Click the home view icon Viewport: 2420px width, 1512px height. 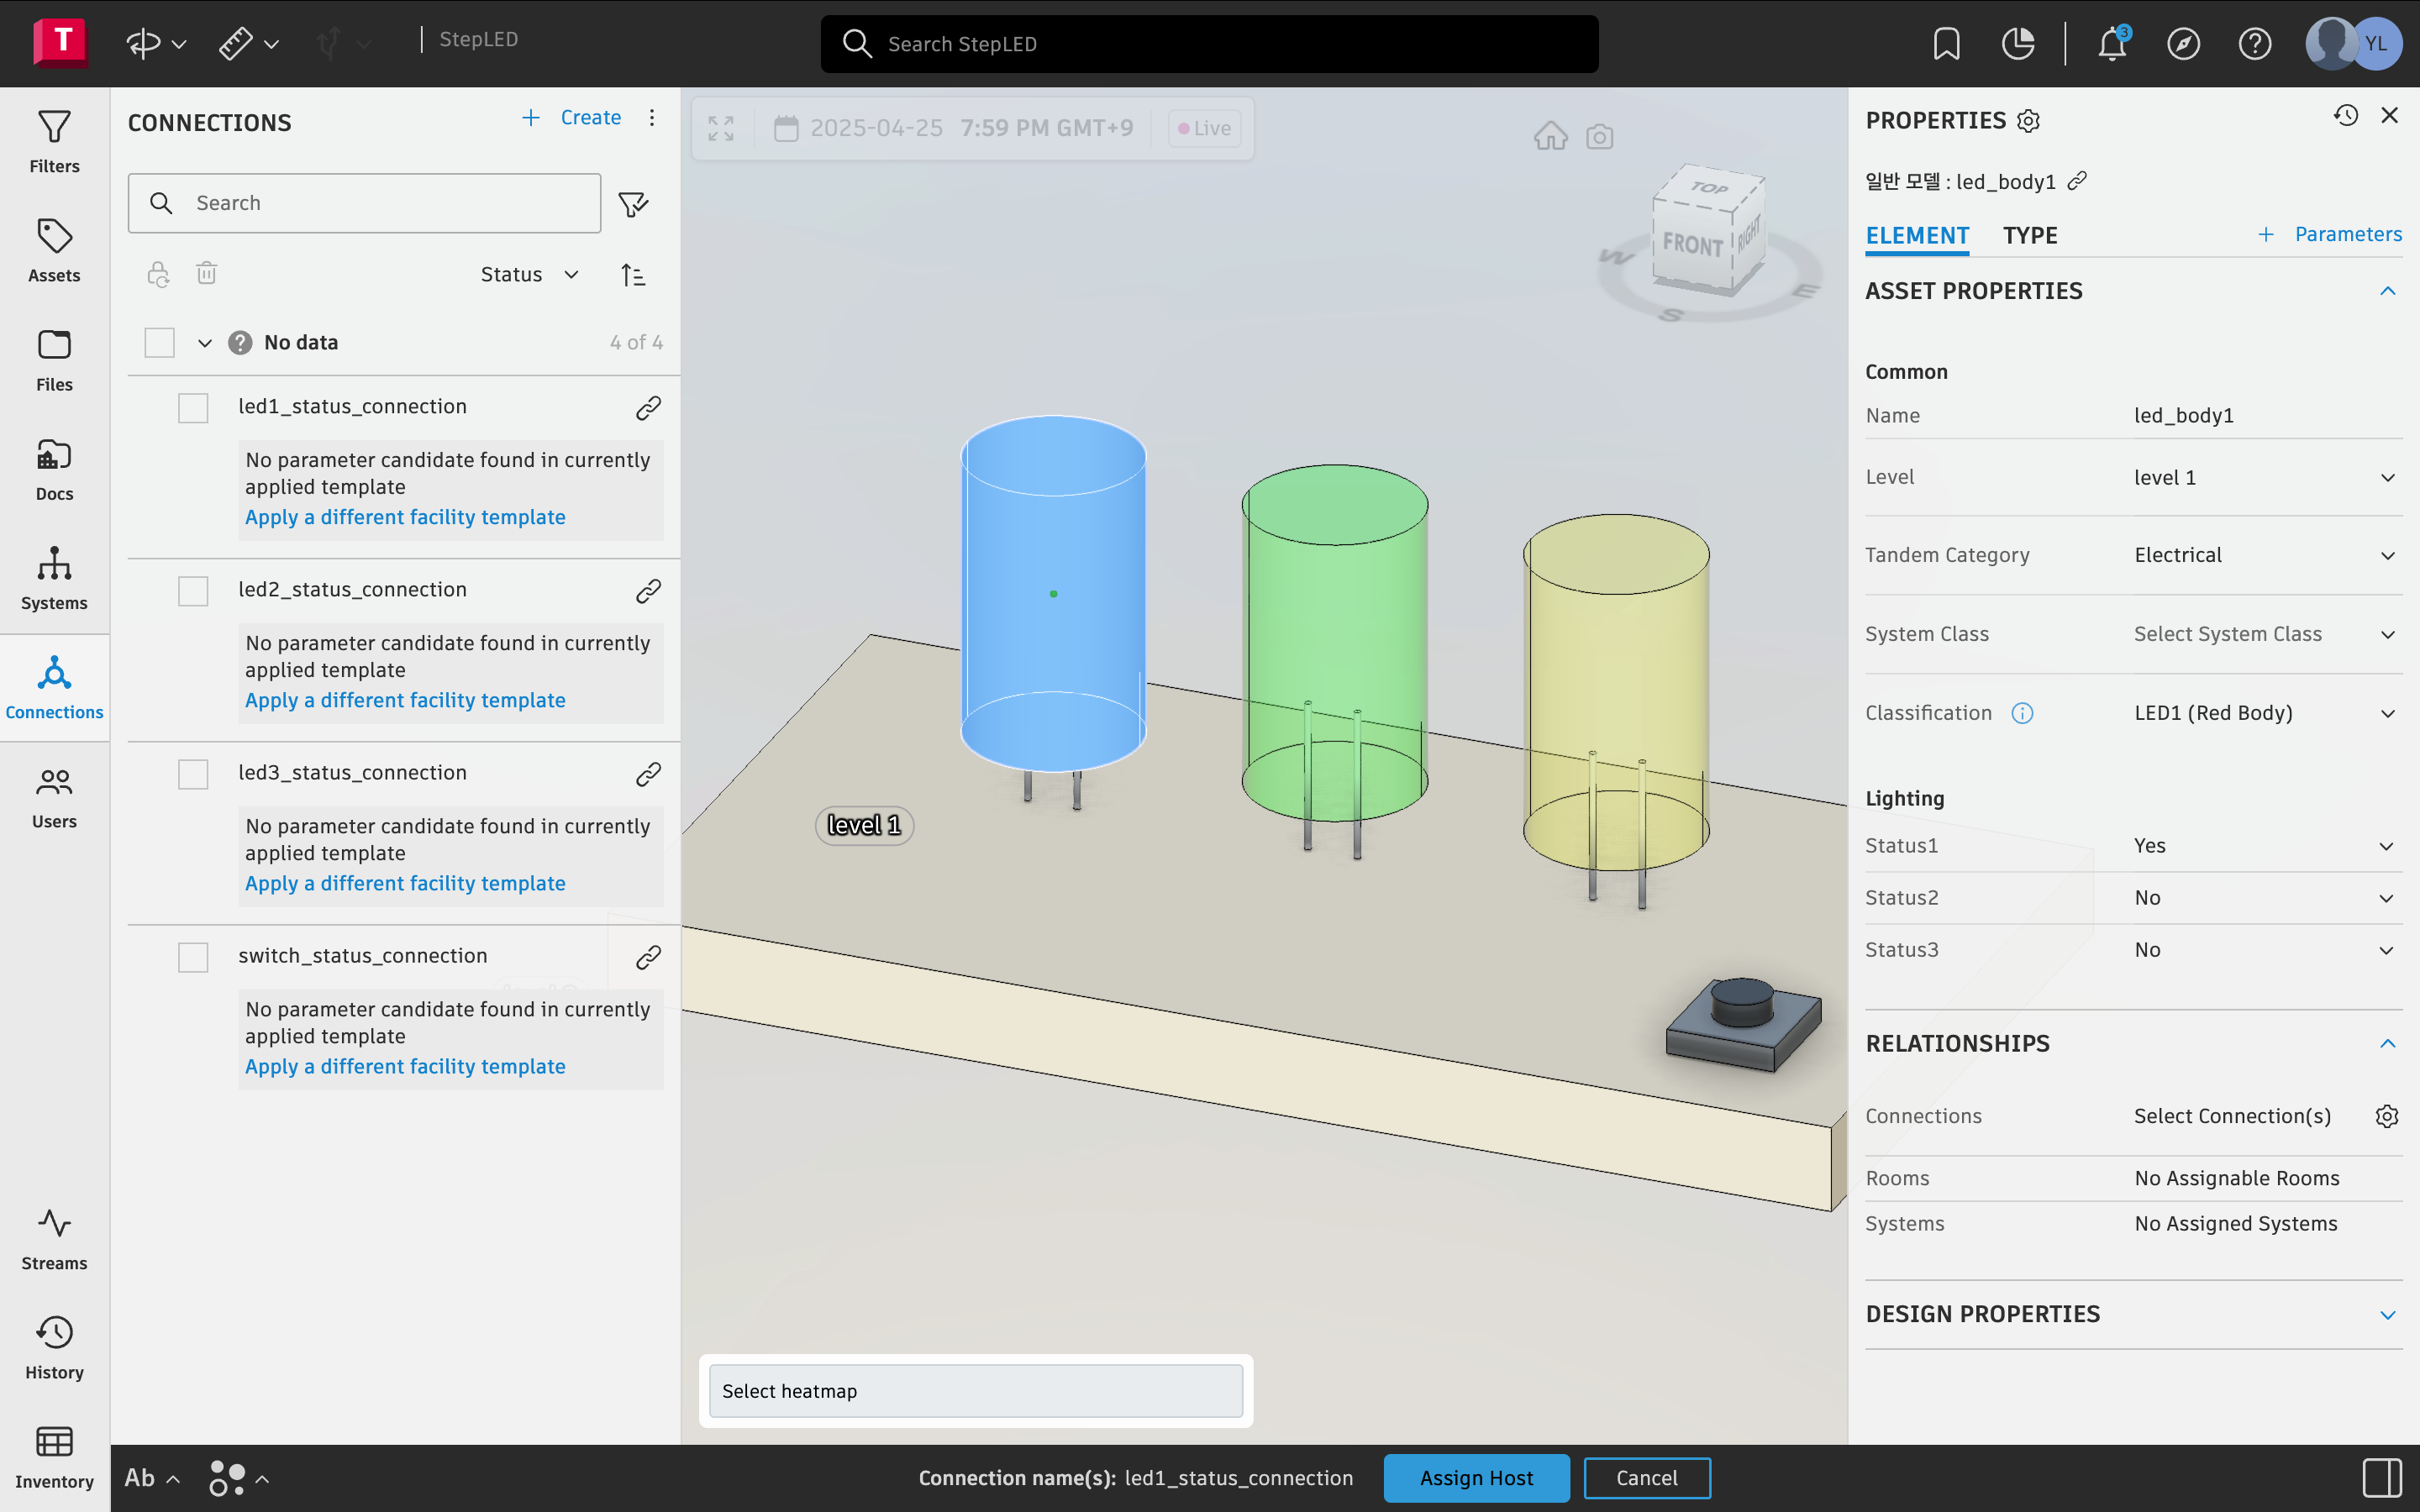tap(1550, 136)
